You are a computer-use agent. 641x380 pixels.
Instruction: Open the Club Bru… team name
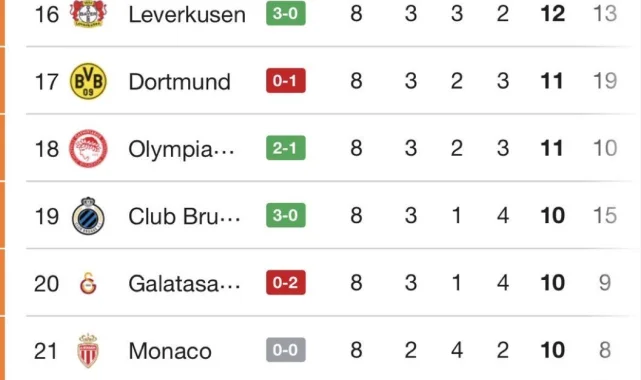[184, 216]
